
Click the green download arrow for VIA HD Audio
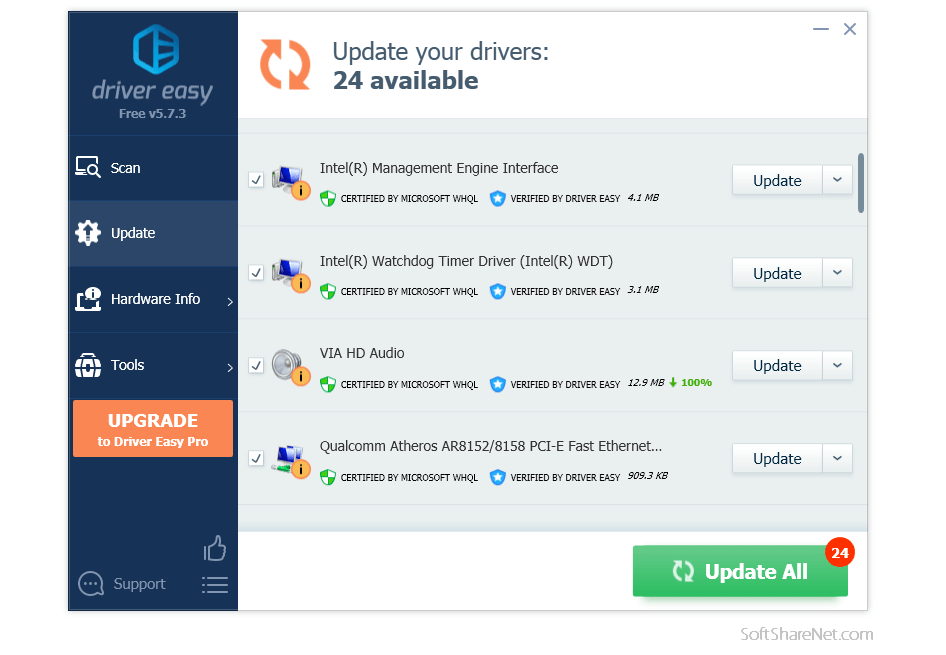pos(673,382)
